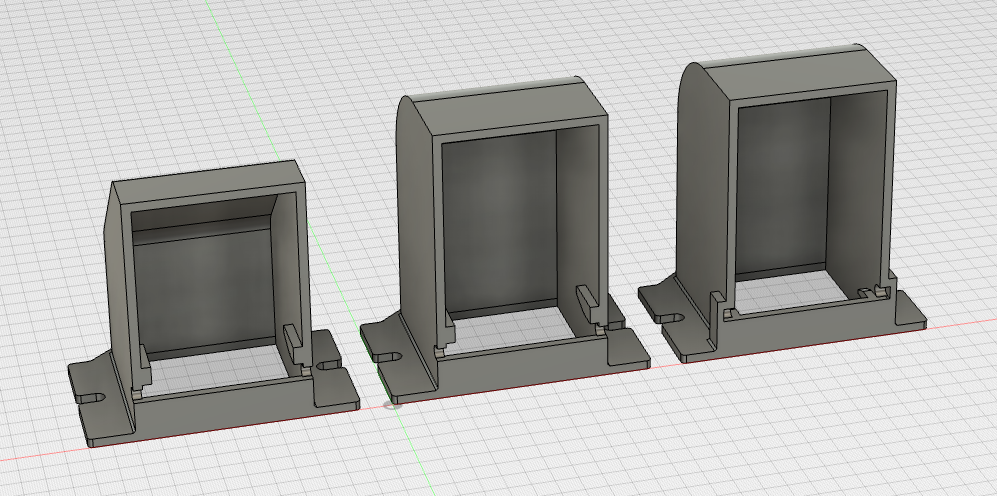Select the slot on the middle model's left flange
Viewport: 997px width, 496px height.
pos(389,354)
